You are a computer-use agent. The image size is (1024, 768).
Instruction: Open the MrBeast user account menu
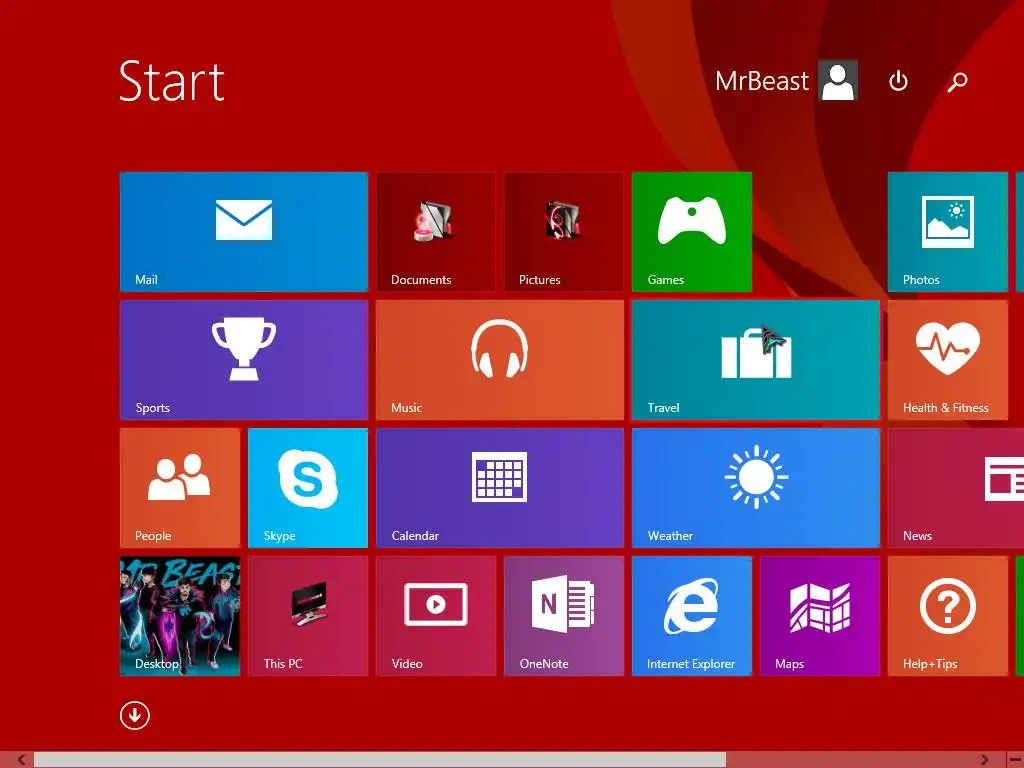point(786,81)
